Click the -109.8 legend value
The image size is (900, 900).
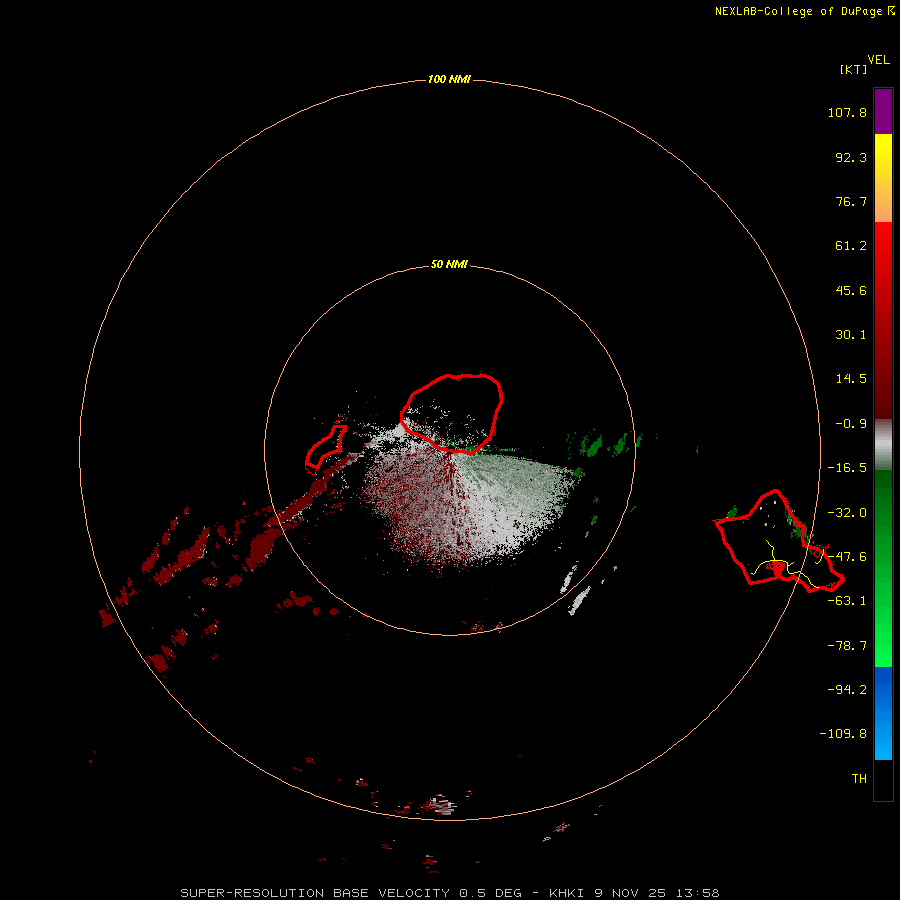pos(843,734)
